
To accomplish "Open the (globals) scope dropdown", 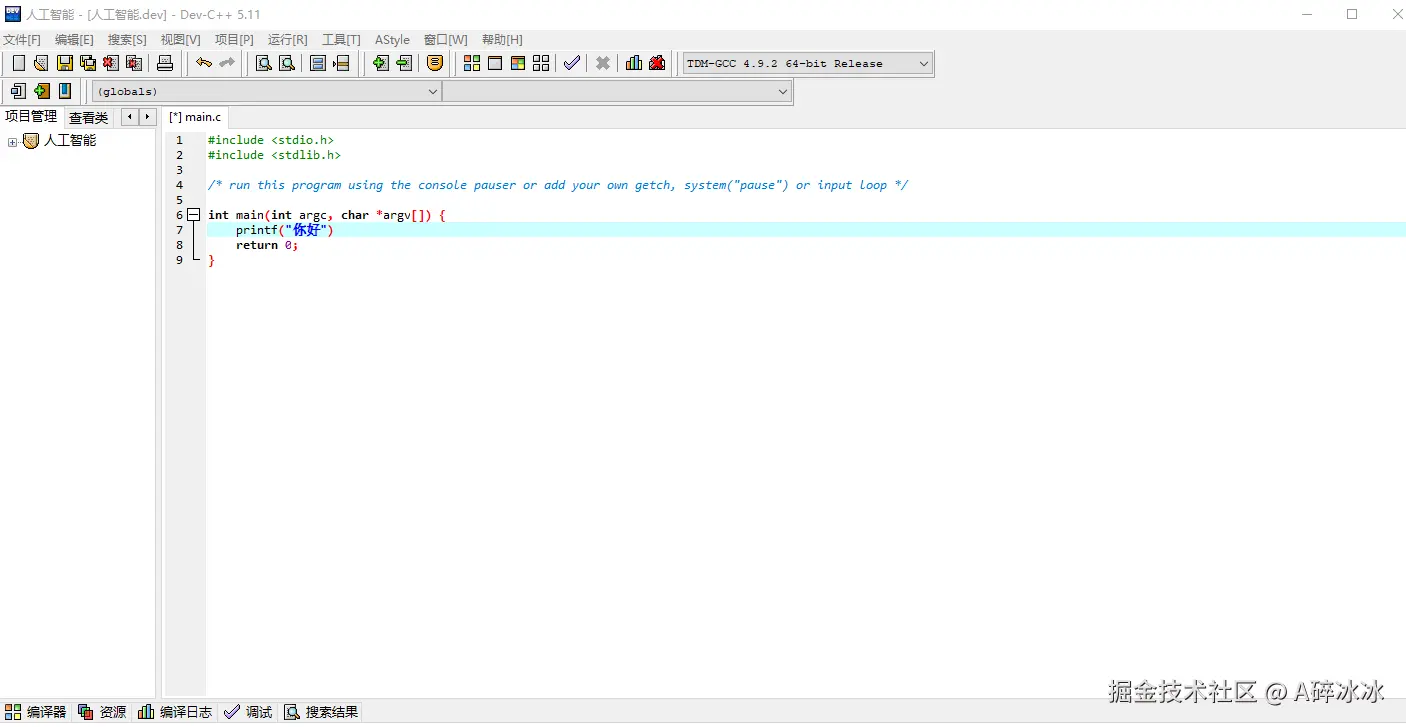I will pyautogui.click(x=266, y=91).
